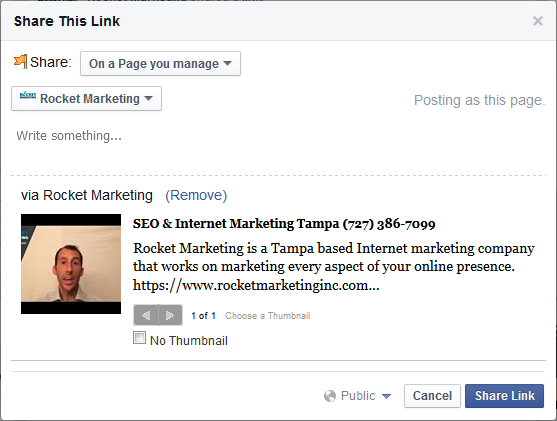Go to the next thumbnail arrow
Screen dimensions: 557x421
coord(170,315)
